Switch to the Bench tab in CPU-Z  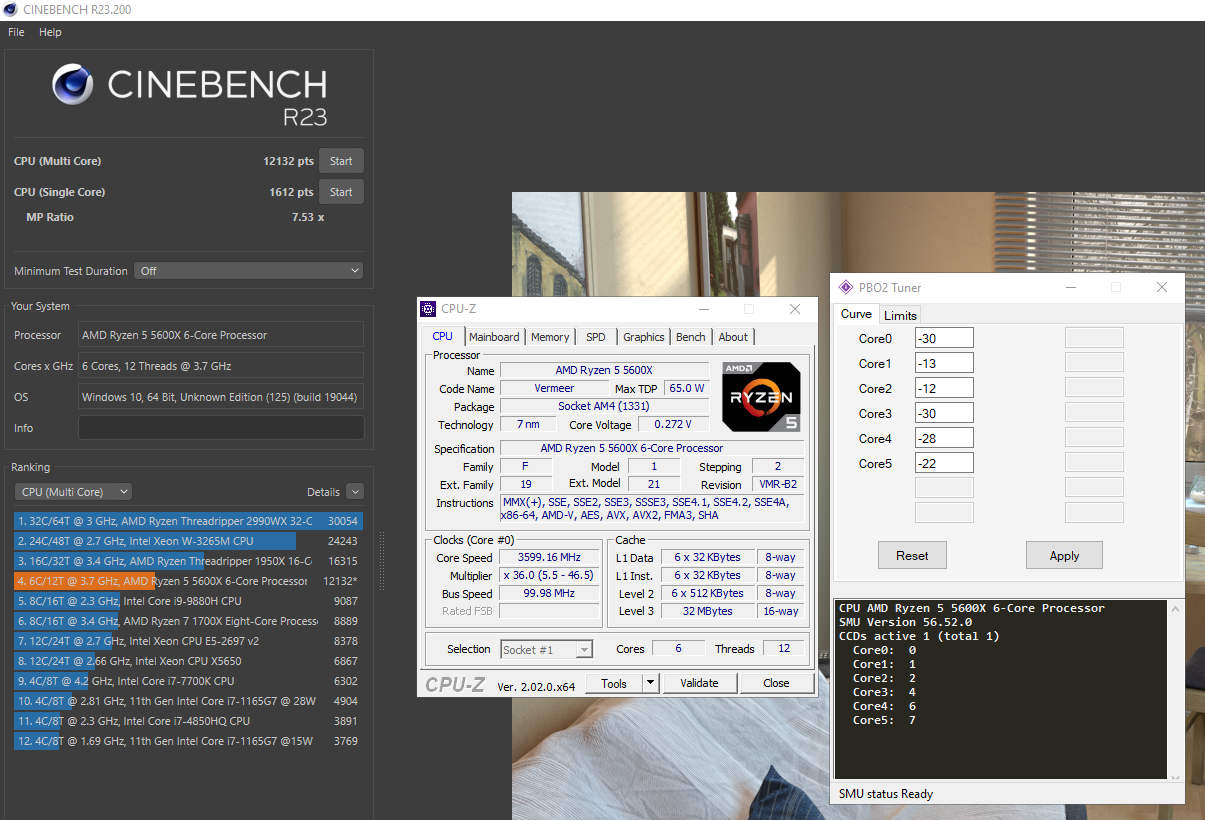[690, 337]
